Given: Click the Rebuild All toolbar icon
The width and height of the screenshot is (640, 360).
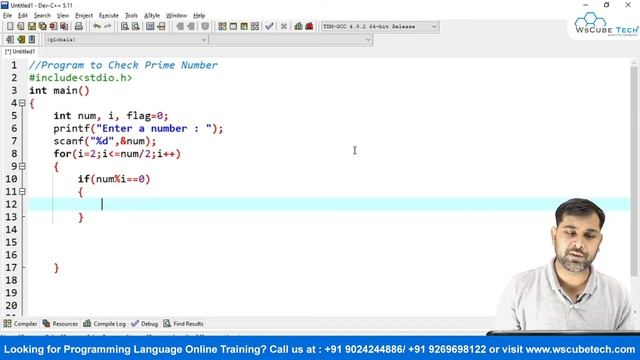Looking at the screenshot, I should pyautogui.click(x=255, y=27).
